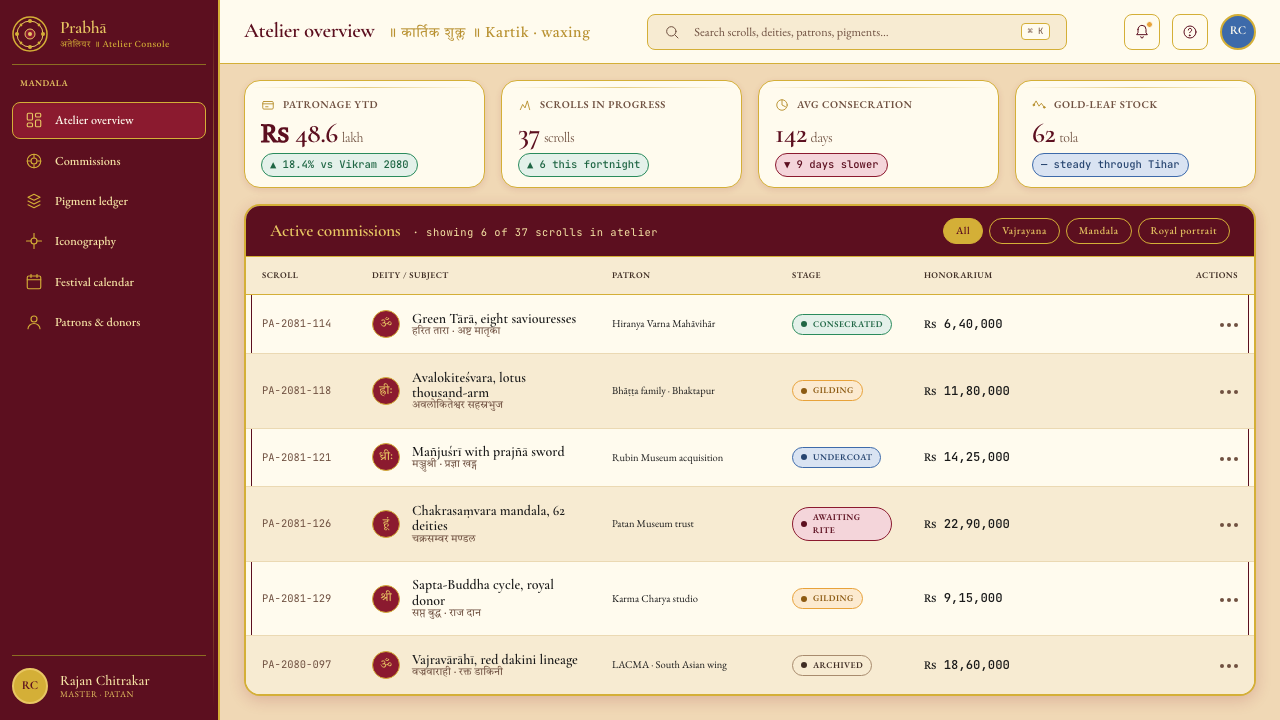Click the Prabhā mandala logo icon
Screen dimensions: 1280x720
[30, 34]
